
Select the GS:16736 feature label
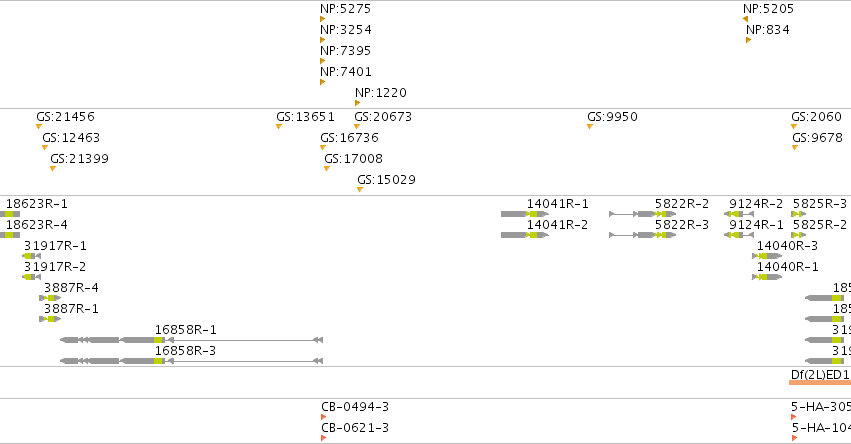[349, 138]
